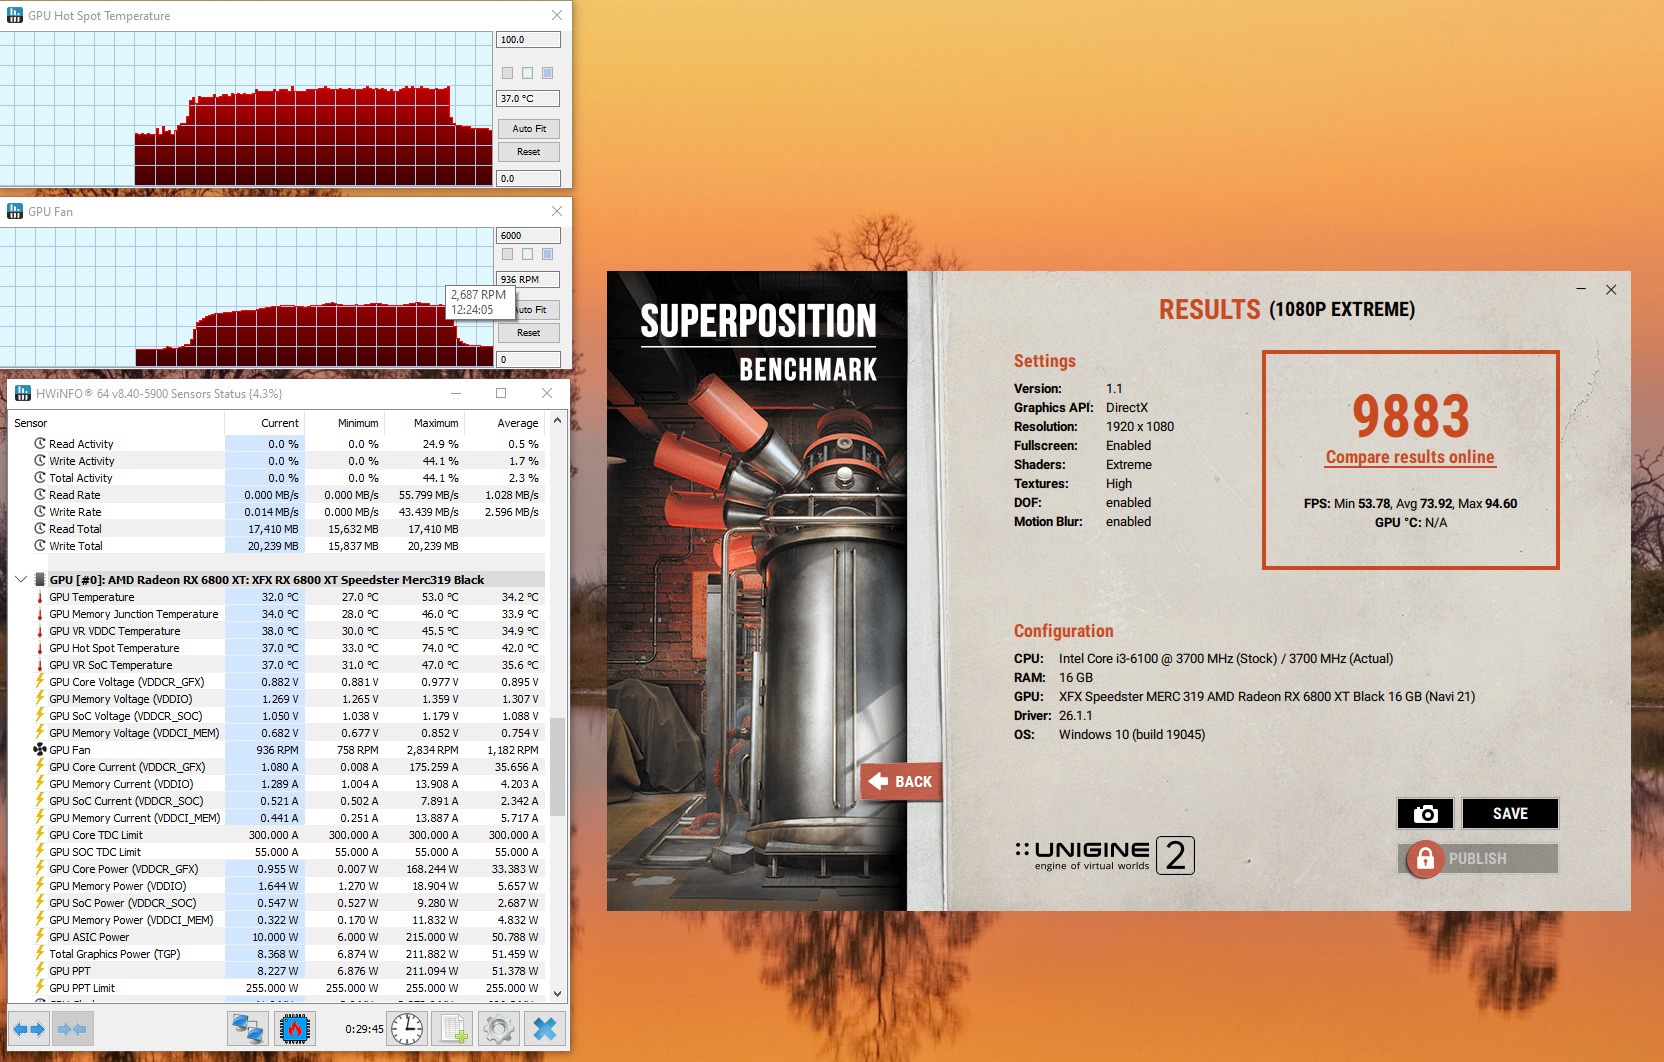1664x1062 pixels.
Task: Open HWiNFO sensor settings gear icon
Action: point(498,1028)
